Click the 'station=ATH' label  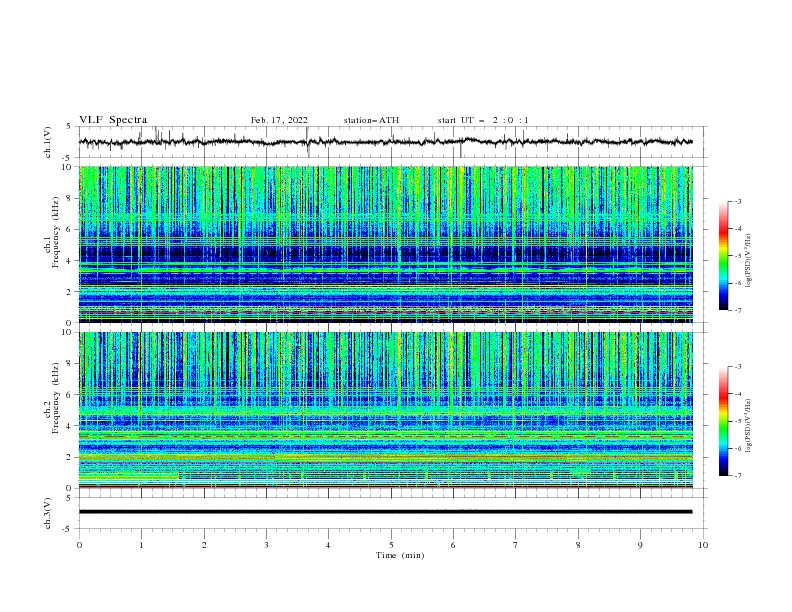371,120
